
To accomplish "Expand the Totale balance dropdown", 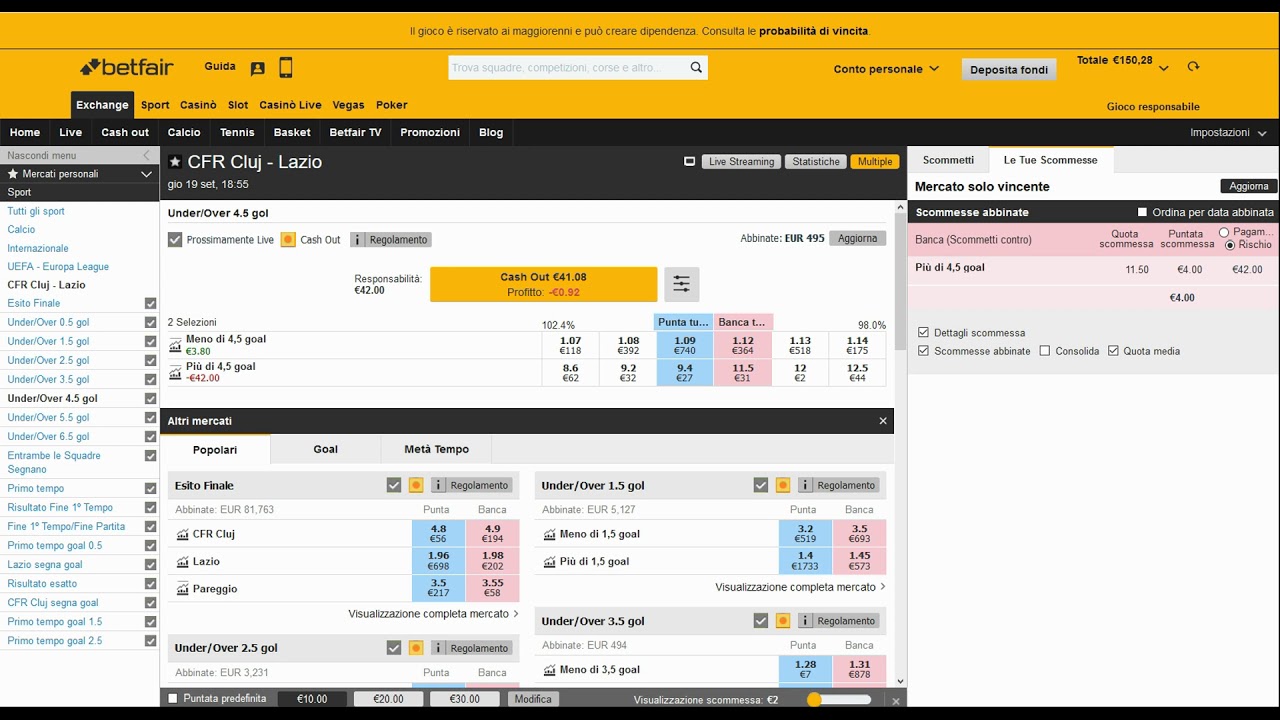I will pos(1164,69).
